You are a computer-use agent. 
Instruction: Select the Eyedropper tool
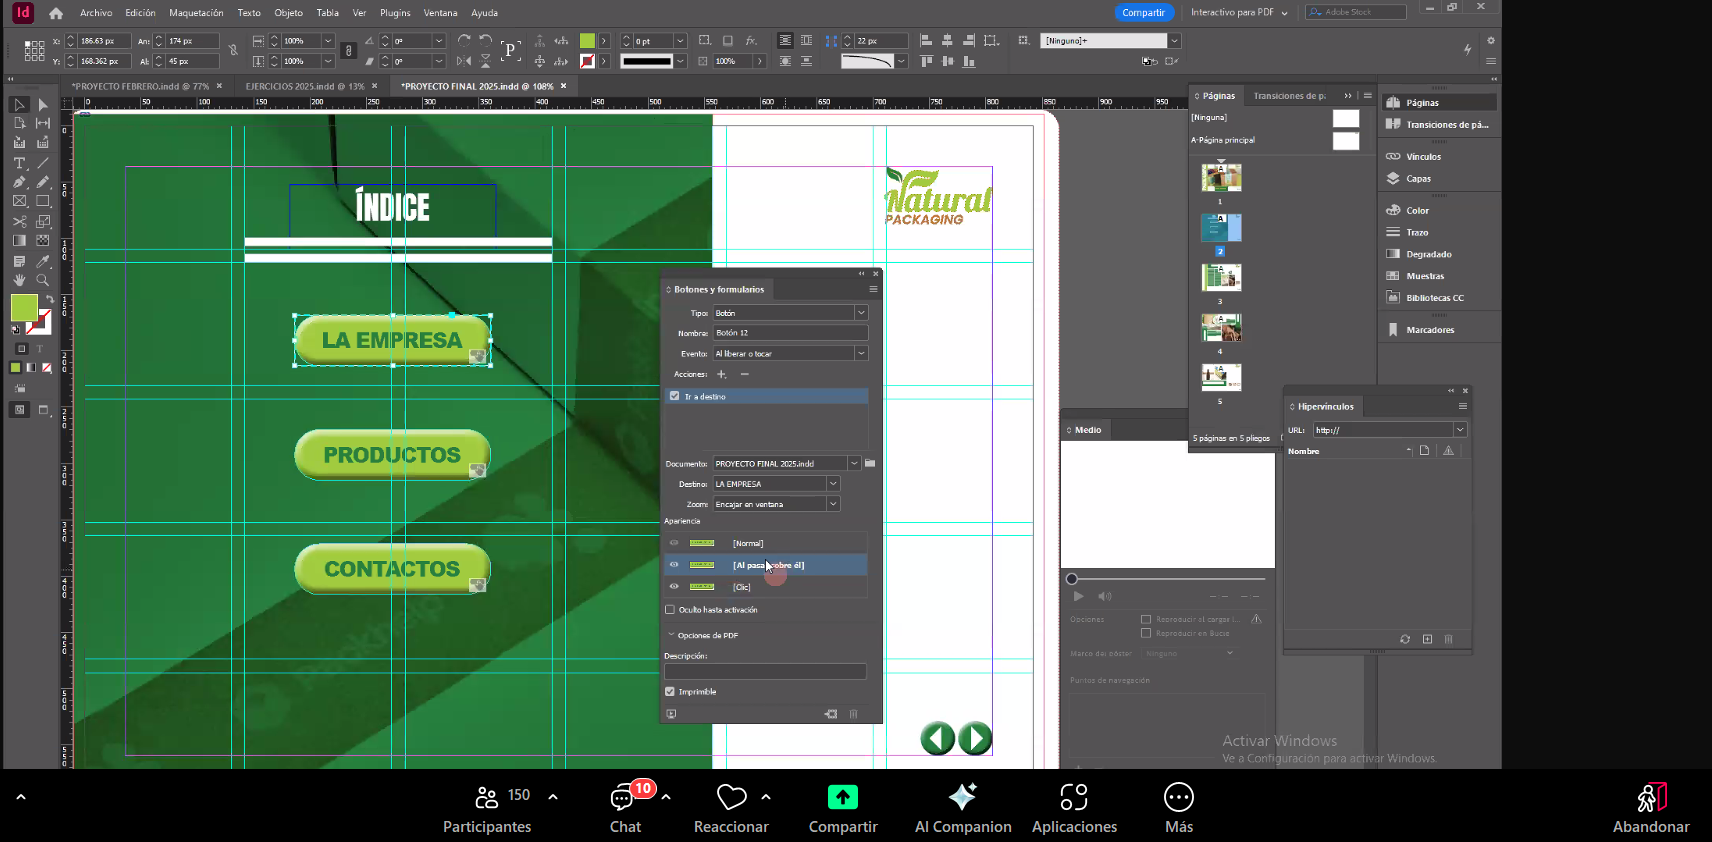(x=43, y=260)
